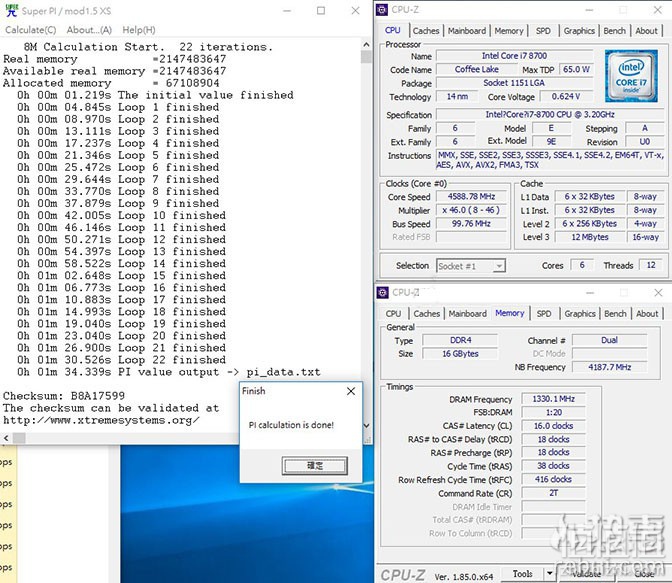Click the Cores count value 6
Viewport: 672px width, 583px height.
(582, 265)
